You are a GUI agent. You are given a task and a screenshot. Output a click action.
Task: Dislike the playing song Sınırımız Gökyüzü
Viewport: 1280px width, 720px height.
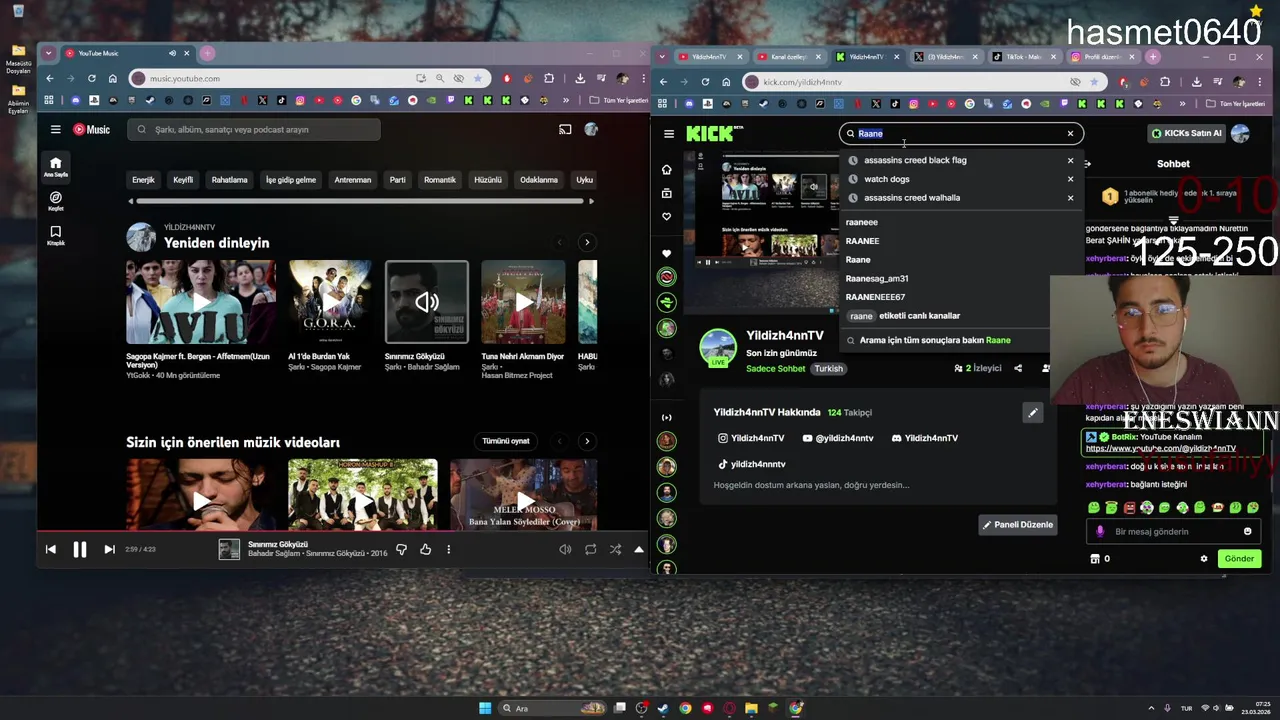point(402,549)
